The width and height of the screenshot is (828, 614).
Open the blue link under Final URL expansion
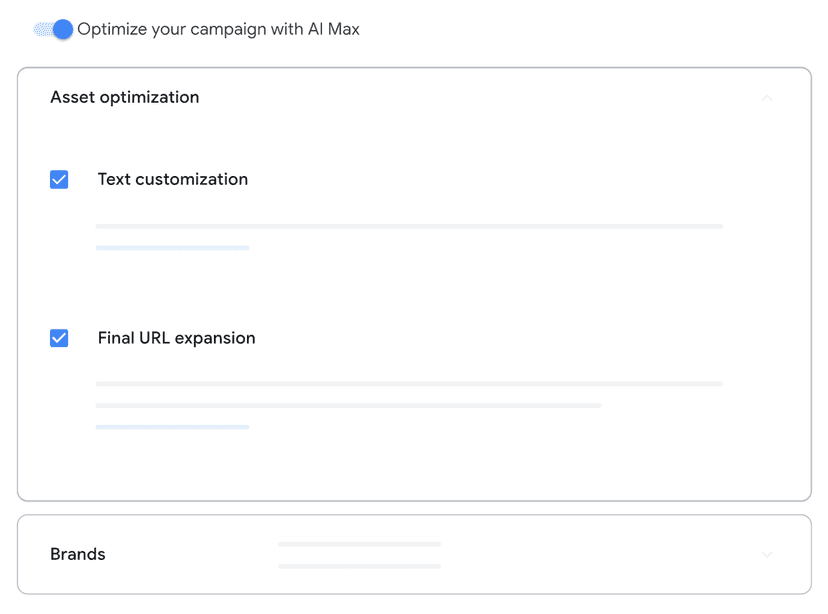click(x=172, y=427)
